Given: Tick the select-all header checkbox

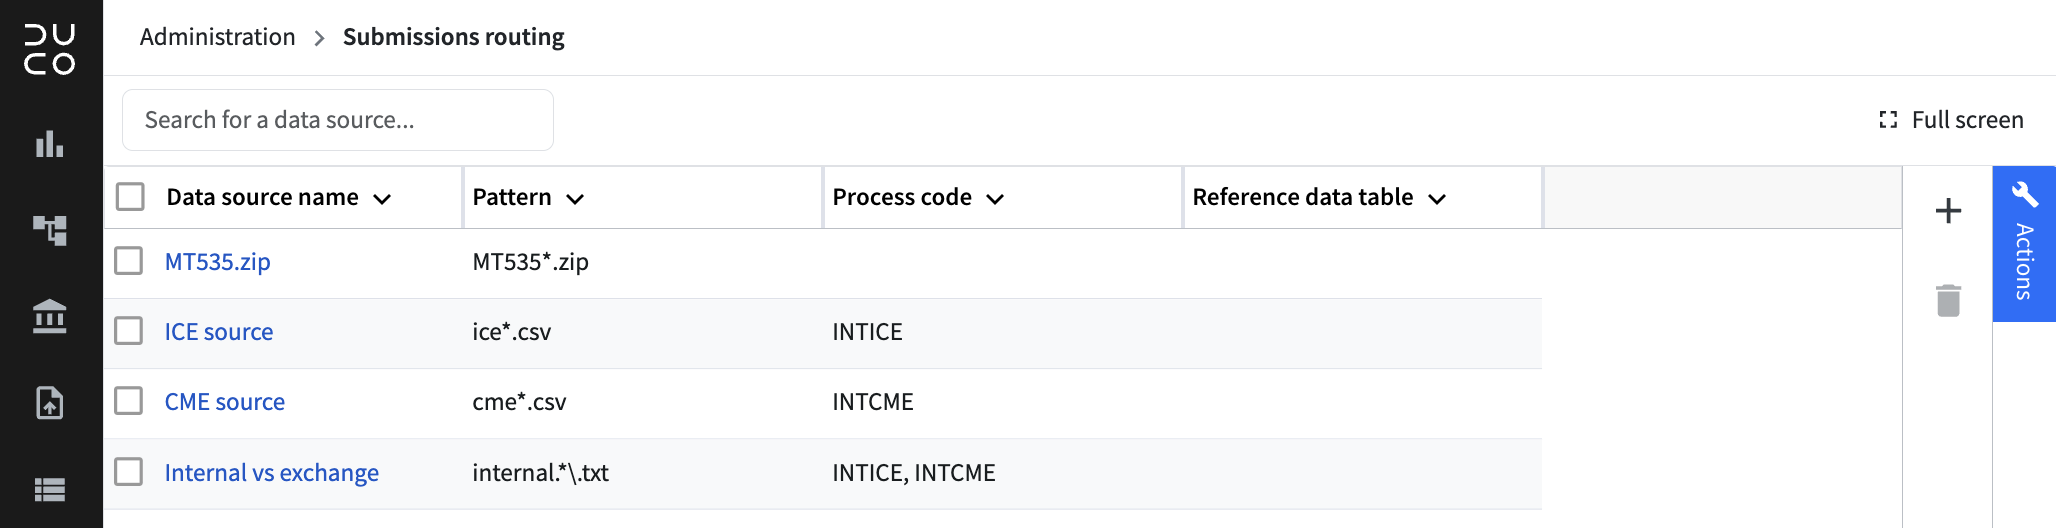Looking at the screenshot, I should coord(130,196).
